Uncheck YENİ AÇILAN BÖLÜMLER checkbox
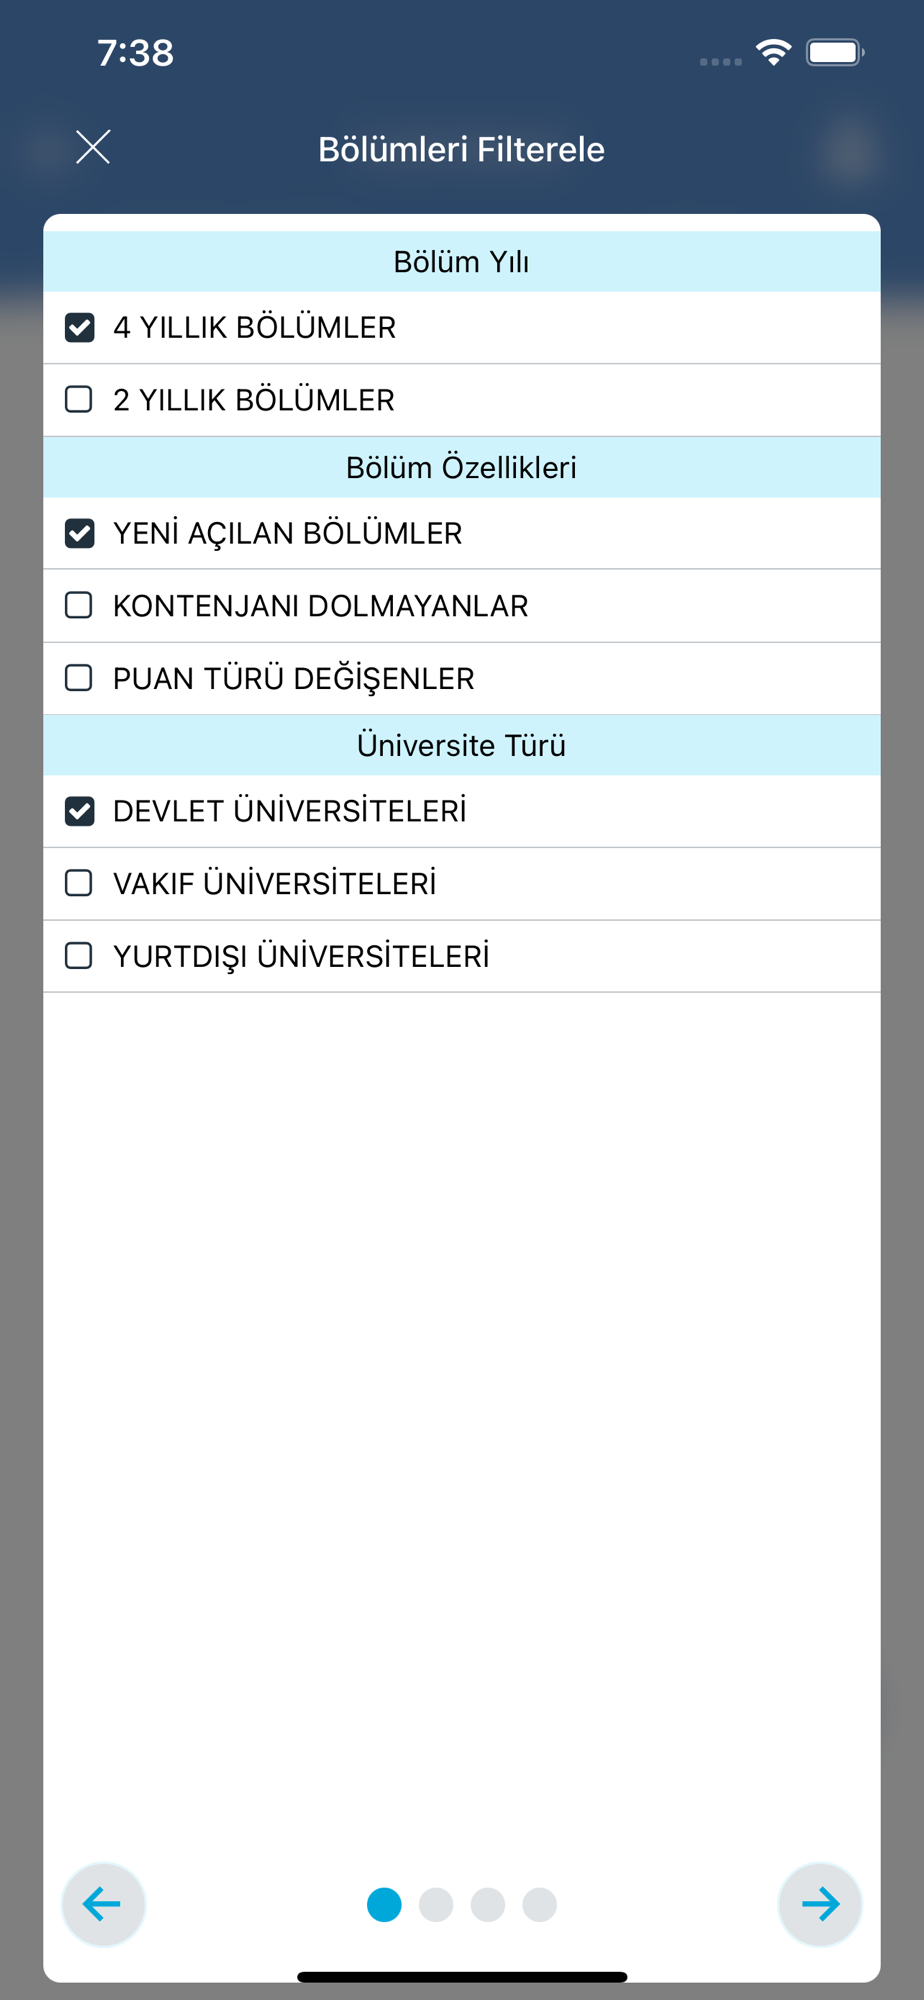924x2000 pixels. (79, 533)
